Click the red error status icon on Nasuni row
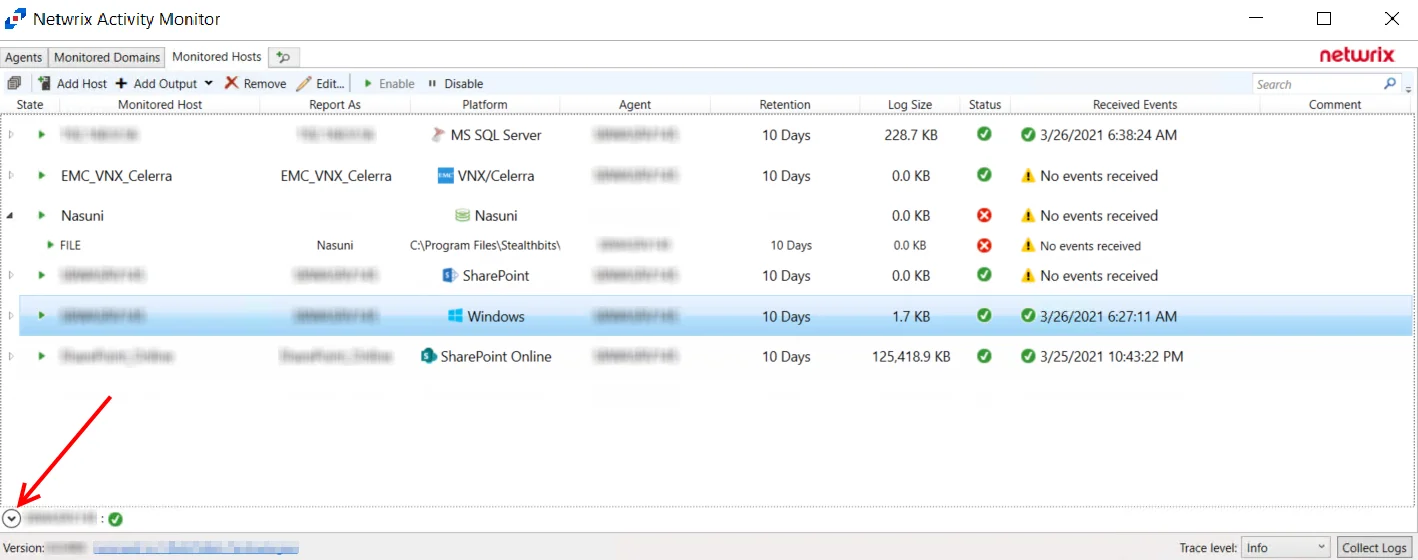 click(984, 215)
